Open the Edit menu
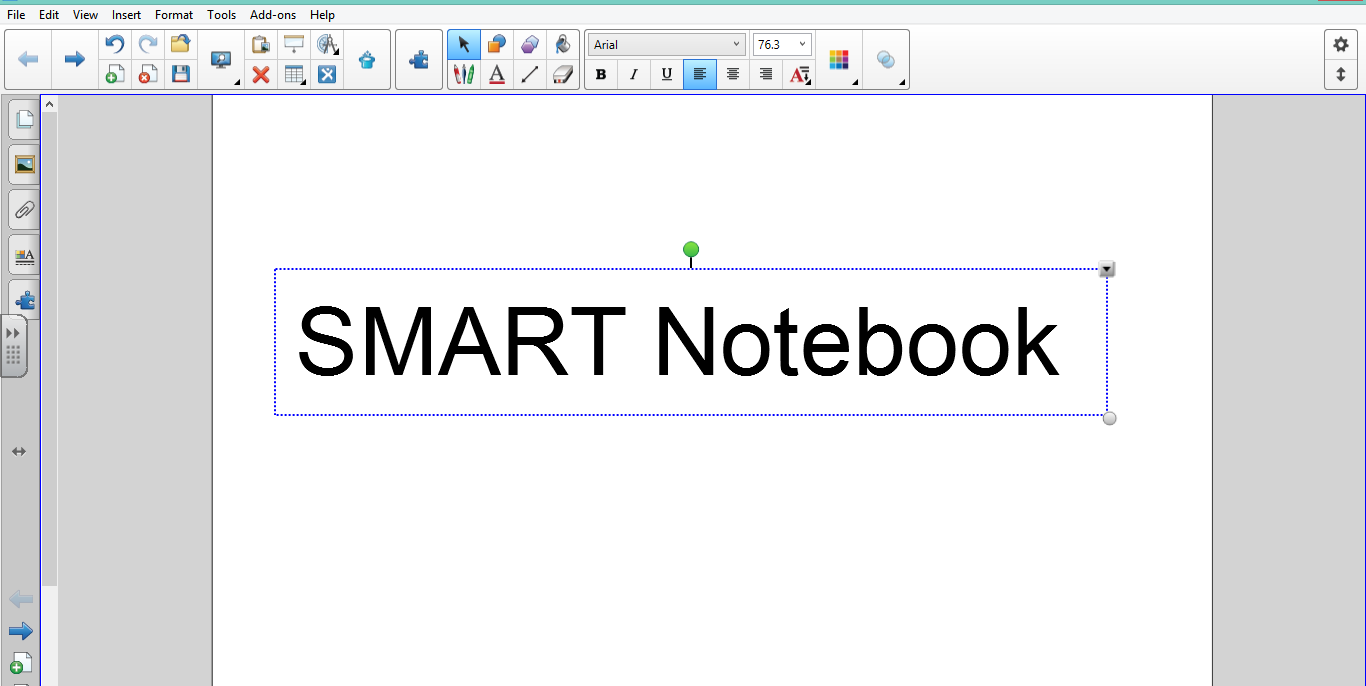This screenshot has height=686, width=1366. tap(49, 15)
